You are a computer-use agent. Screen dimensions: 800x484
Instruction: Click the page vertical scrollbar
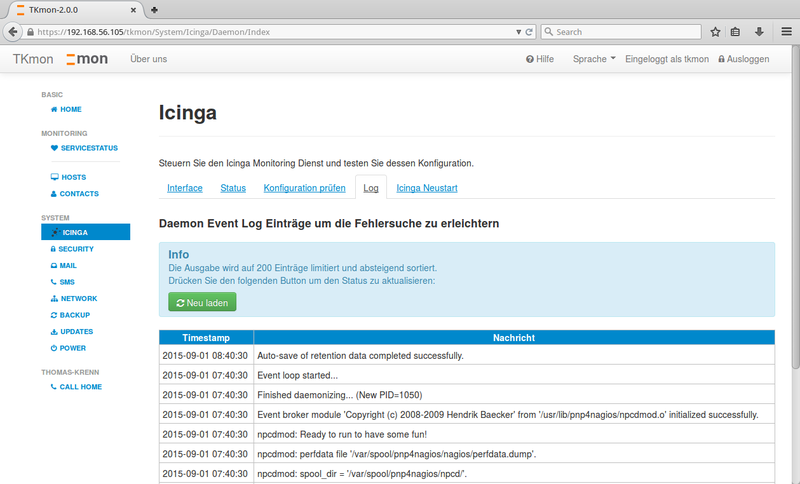[795, 206]
